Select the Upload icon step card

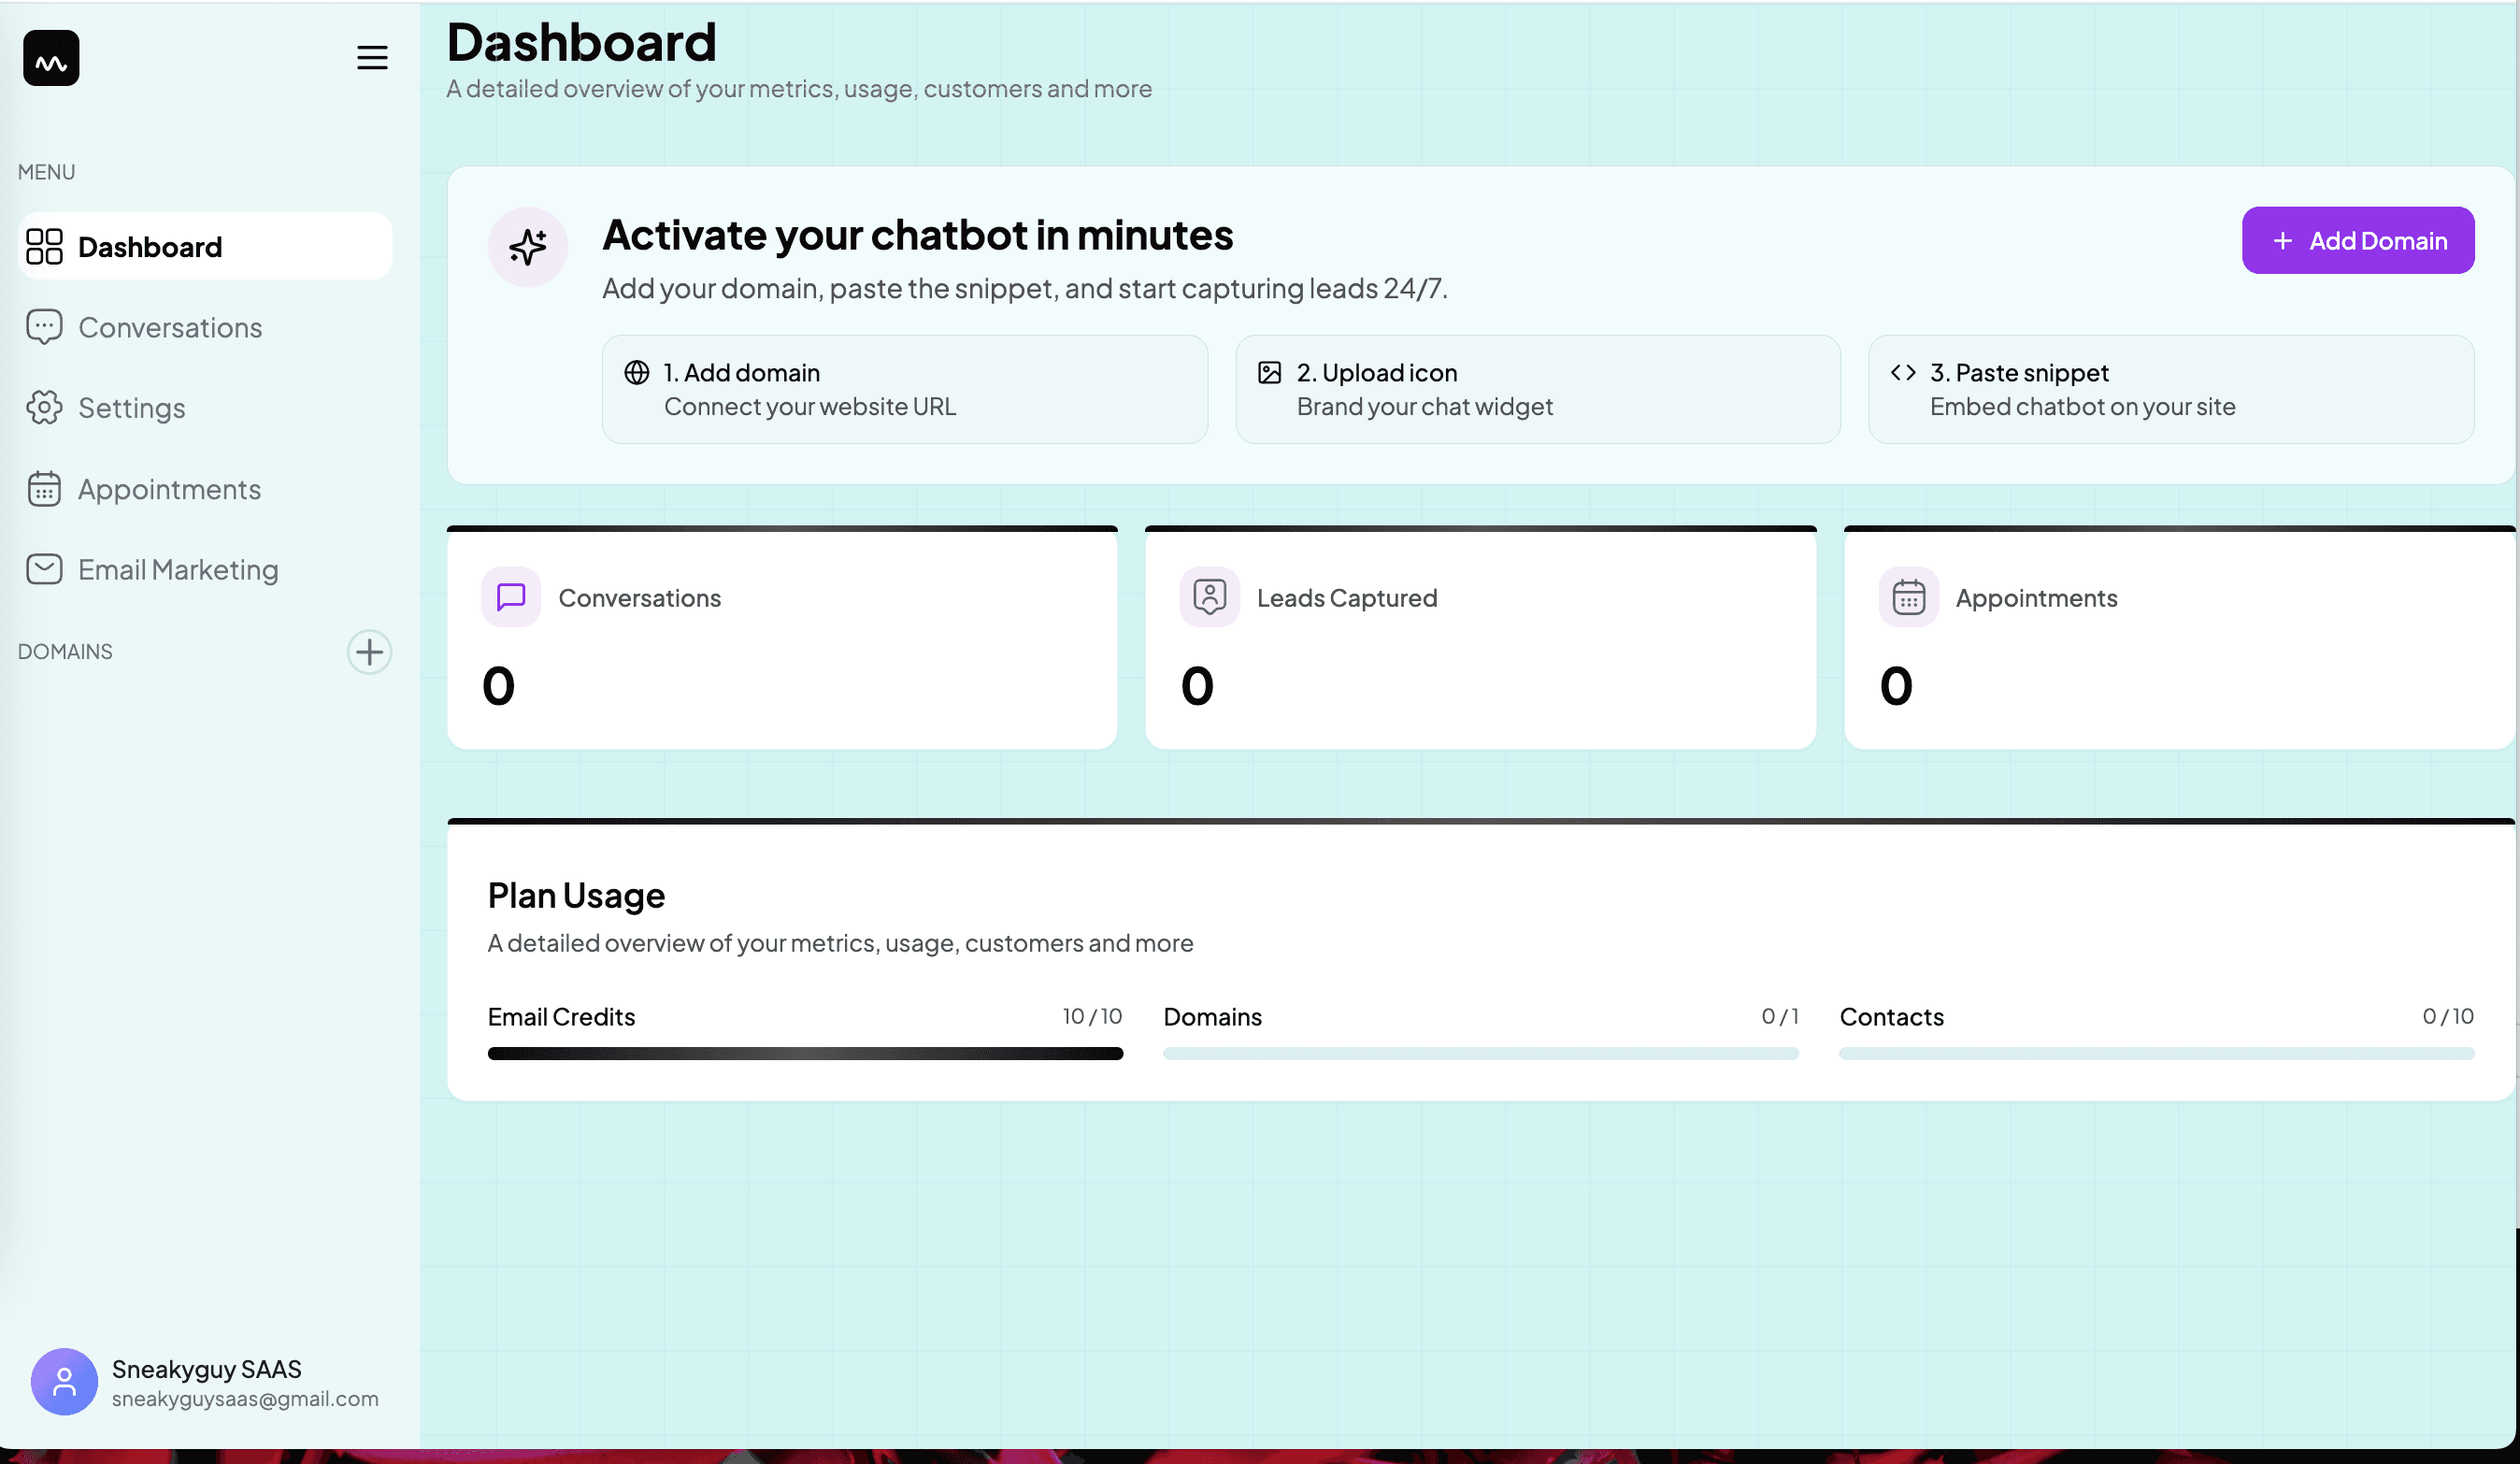1537,389
